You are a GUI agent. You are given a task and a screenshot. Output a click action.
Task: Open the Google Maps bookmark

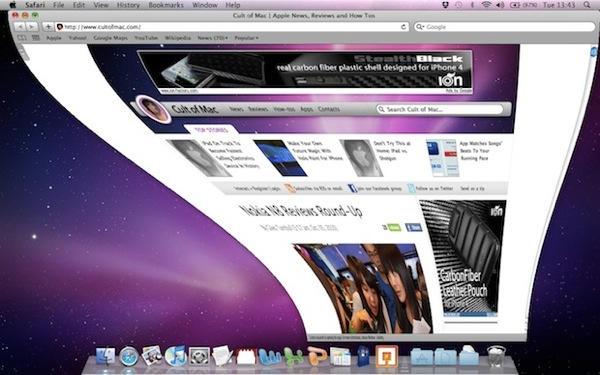pyautogui.click(x=110, y=38)
